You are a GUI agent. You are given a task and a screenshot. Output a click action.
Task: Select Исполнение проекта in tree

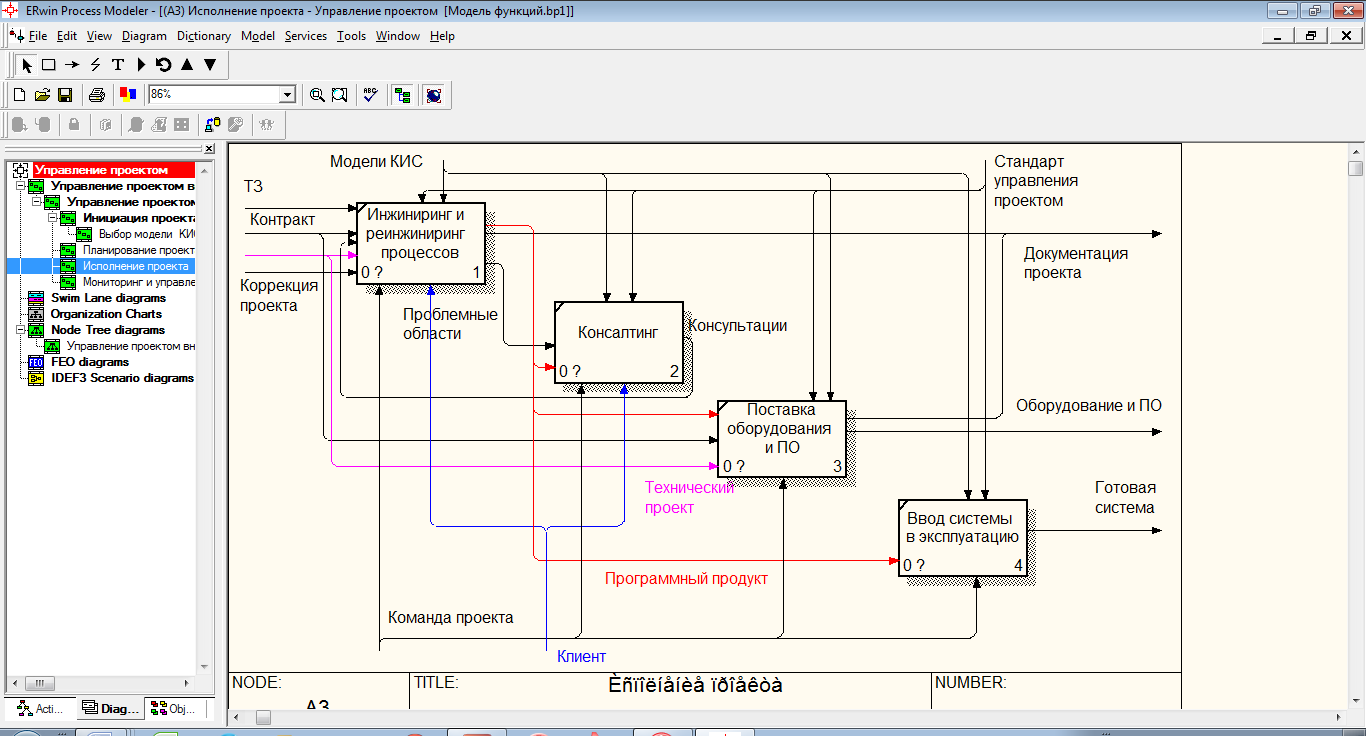click(x=135, y=266)
